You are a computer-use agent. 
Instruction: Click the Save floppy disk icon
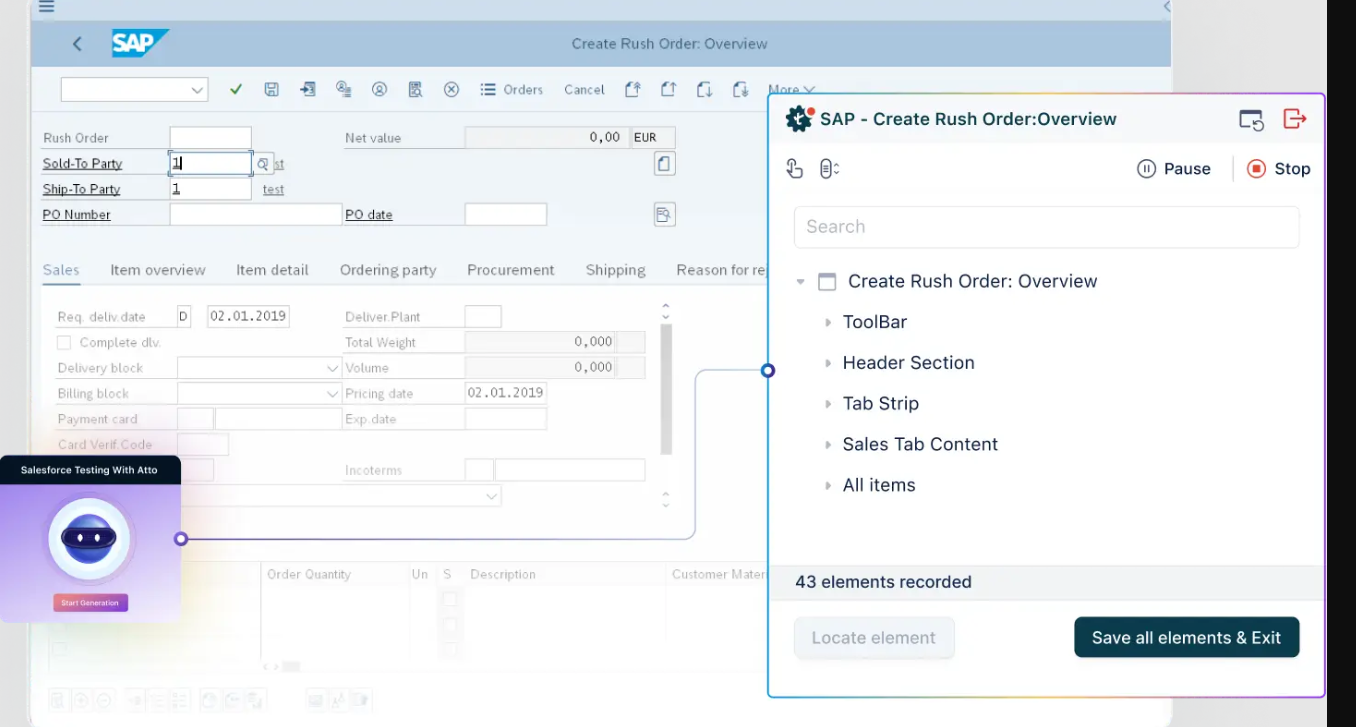coord(271,90)
